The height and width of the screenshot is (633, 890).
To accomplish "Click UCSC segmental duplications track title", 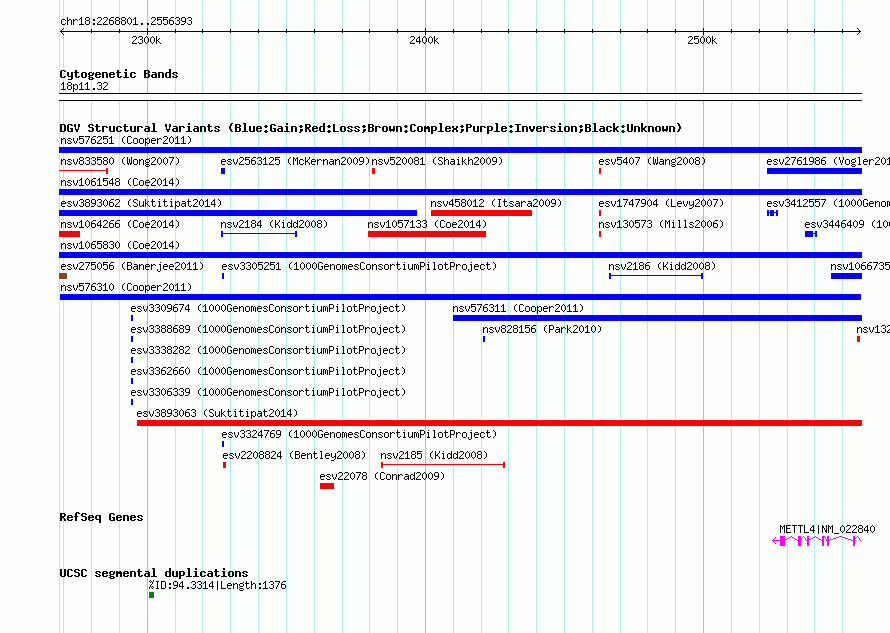I will point(154,573).
